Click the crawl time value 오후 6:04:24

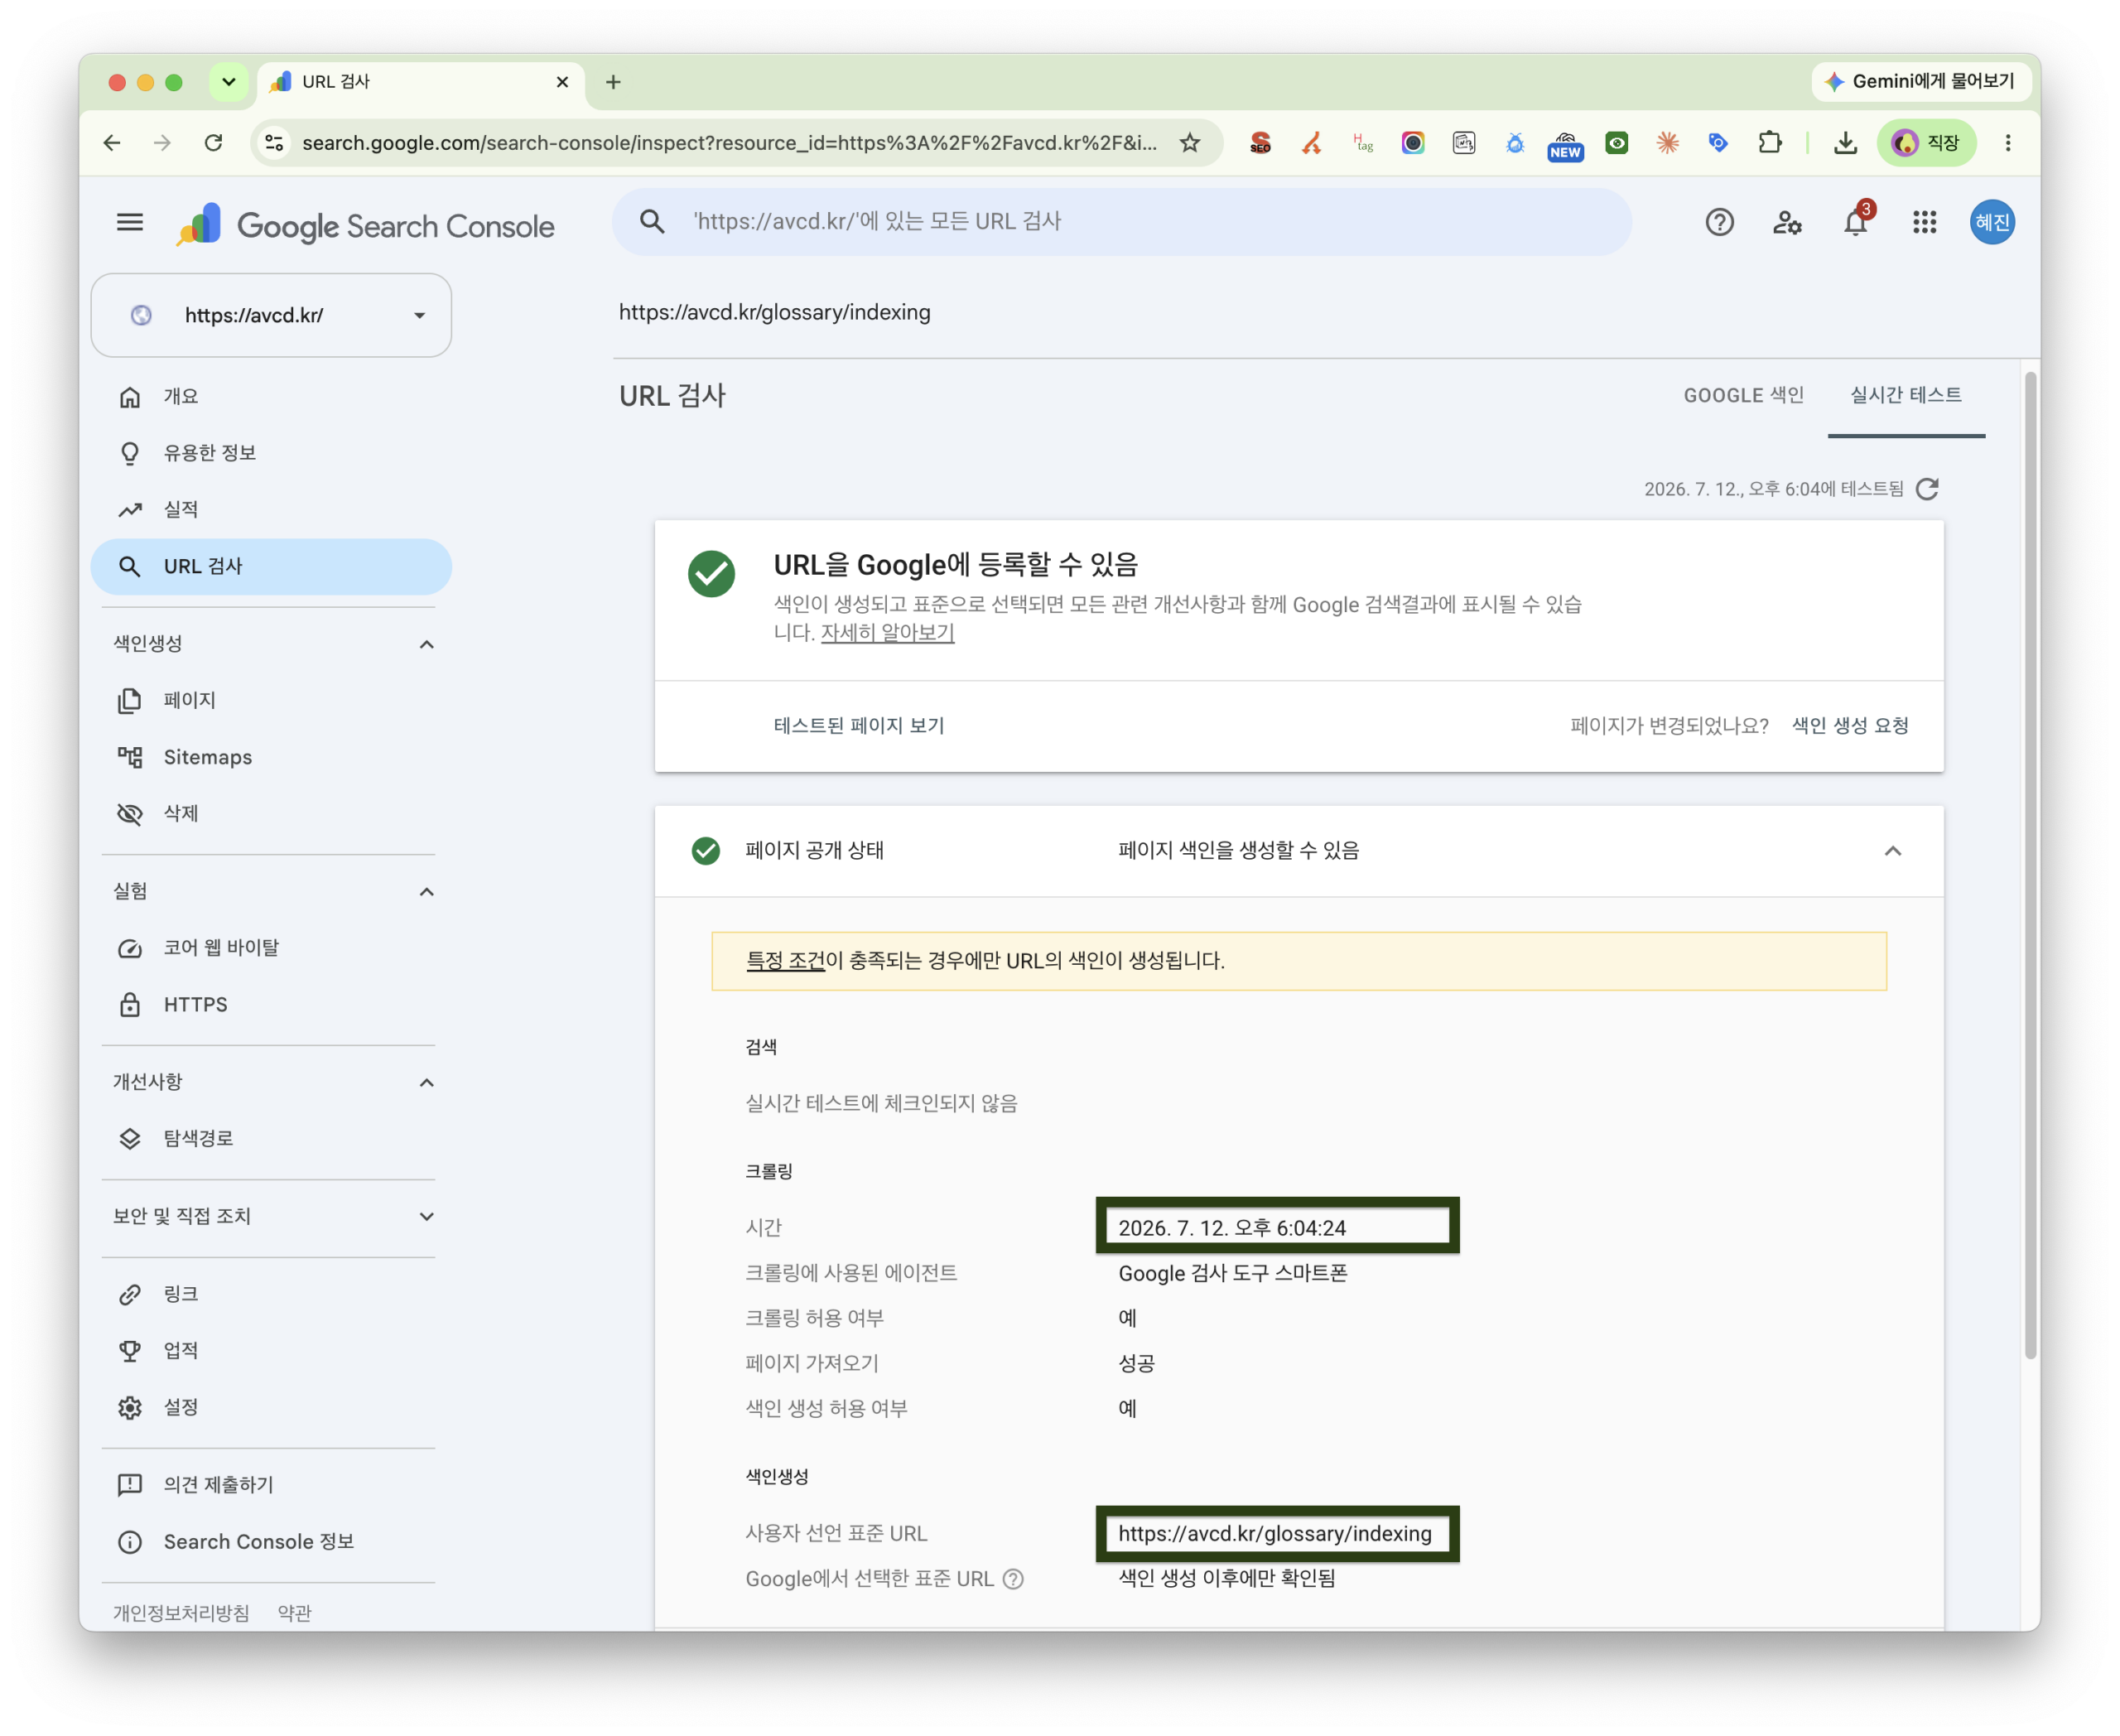tap(1231, 1227)
